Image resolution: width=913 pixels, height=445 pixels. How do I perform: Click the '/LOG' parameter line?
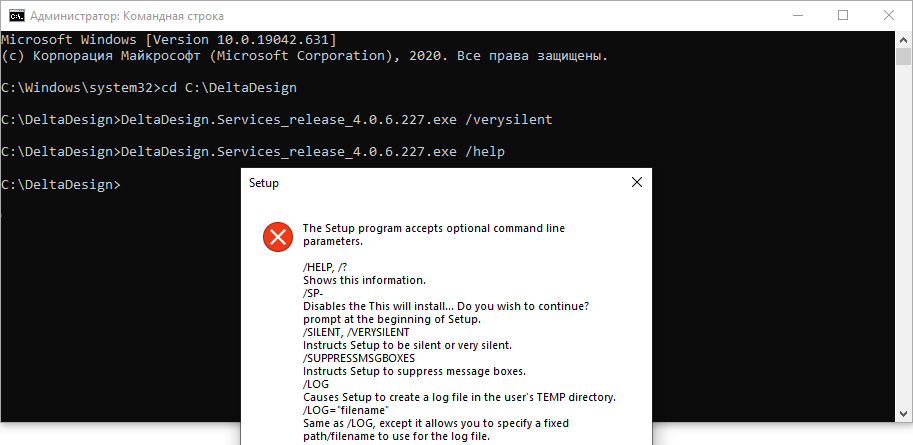coord(316,384)
